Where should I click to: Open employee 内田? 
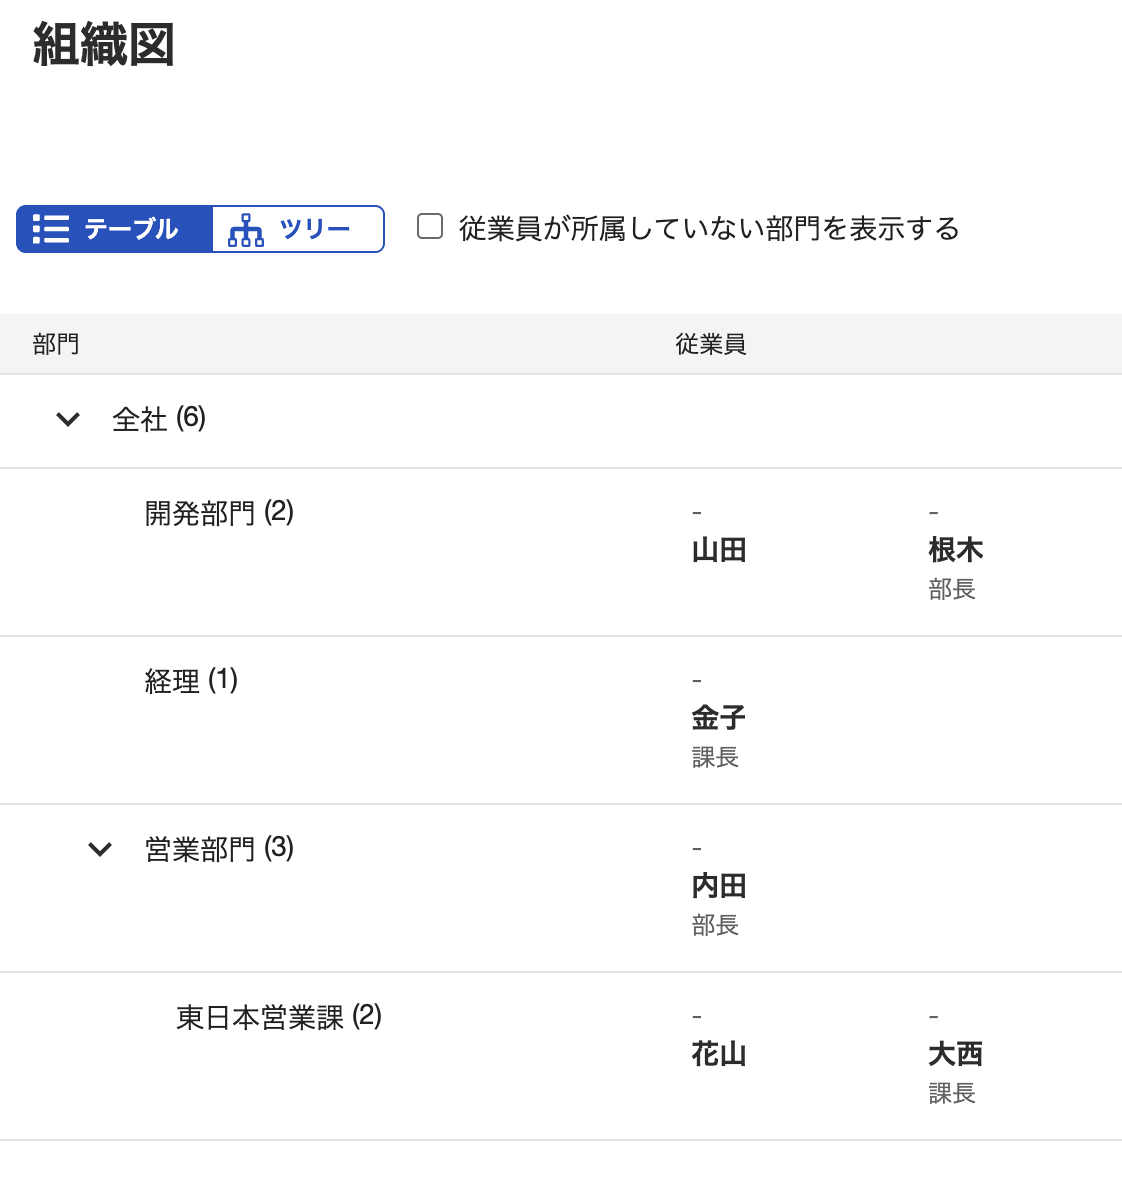tap(719, 886)
